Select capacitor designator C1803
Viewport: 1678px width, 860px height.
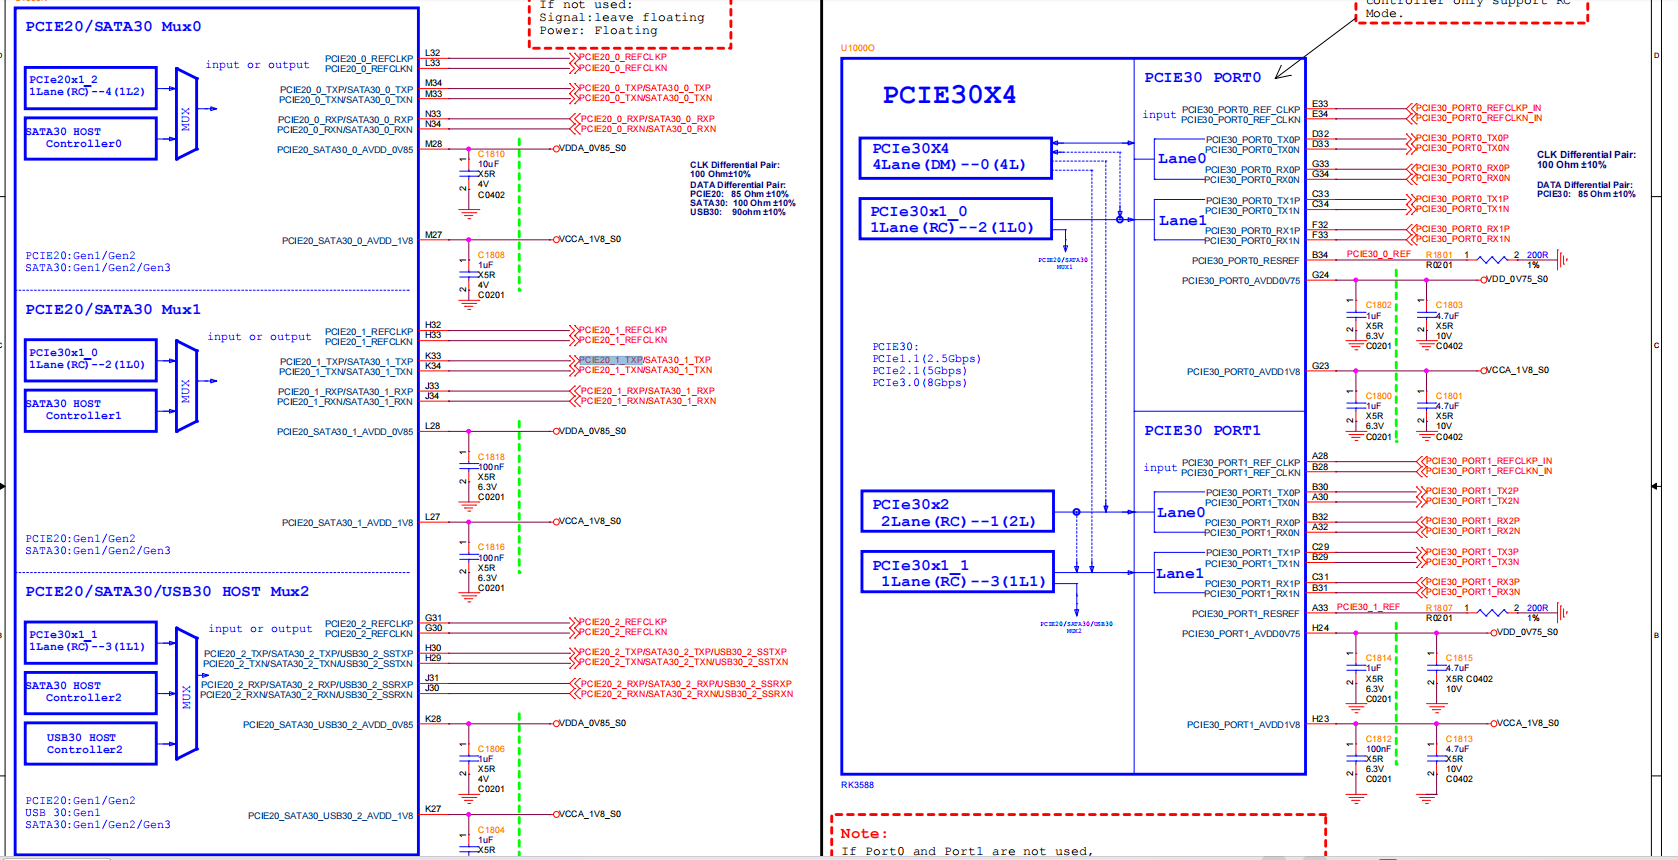1449,305
